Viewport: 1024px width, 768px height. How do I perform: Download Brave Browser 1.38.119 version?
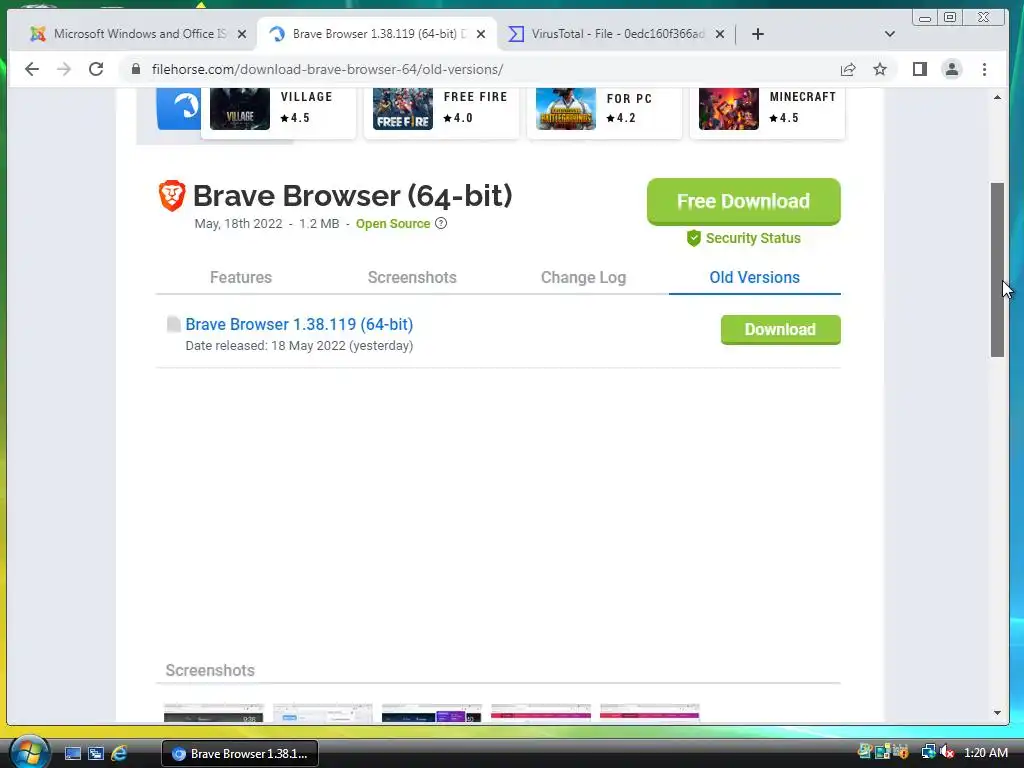point(780,330)
